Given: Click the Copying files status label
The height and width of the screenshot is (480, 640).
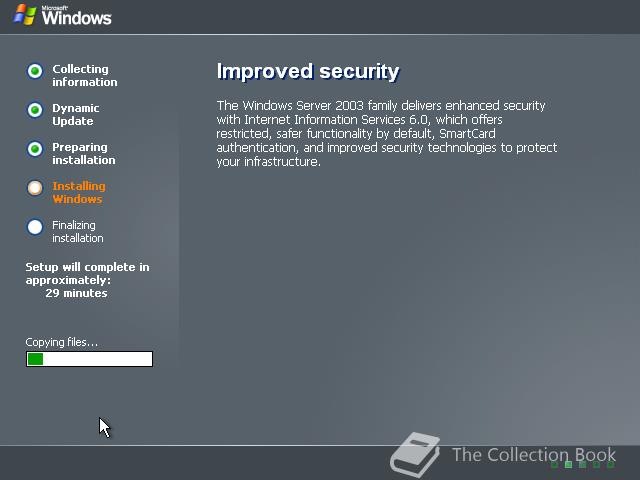Looking at the screenshot, I should (62, 342).
